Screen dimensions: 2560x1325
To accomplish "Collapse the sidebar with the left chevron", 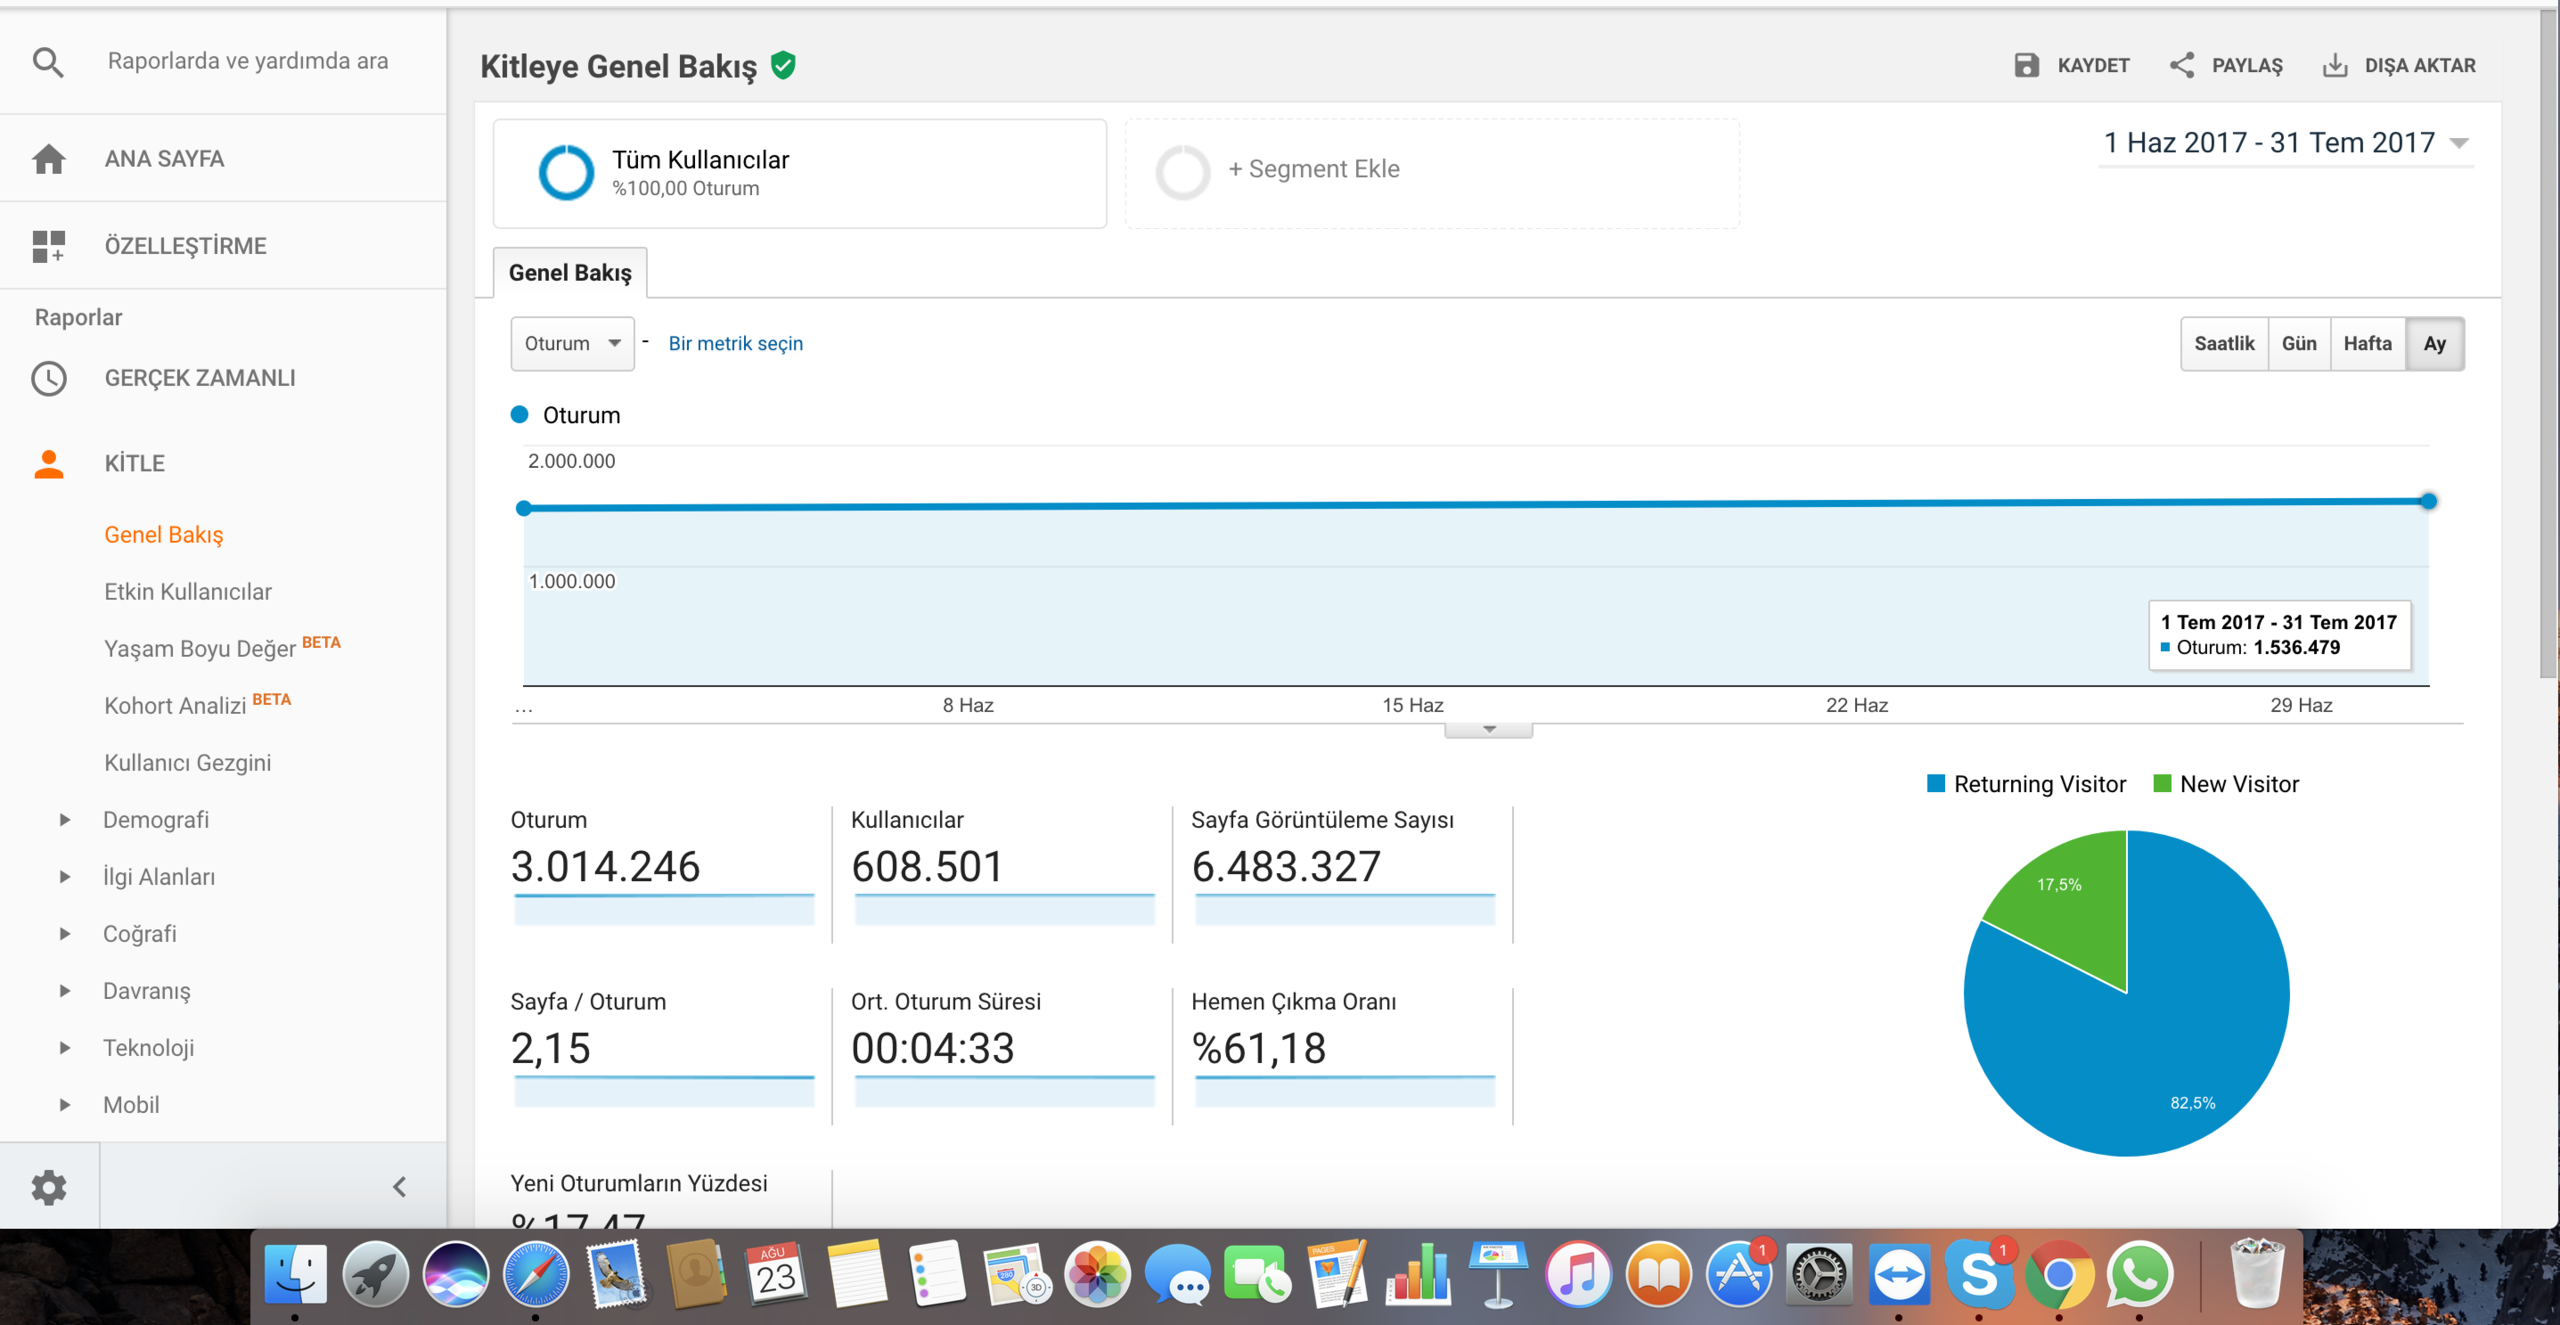I will click(399, 1187).
